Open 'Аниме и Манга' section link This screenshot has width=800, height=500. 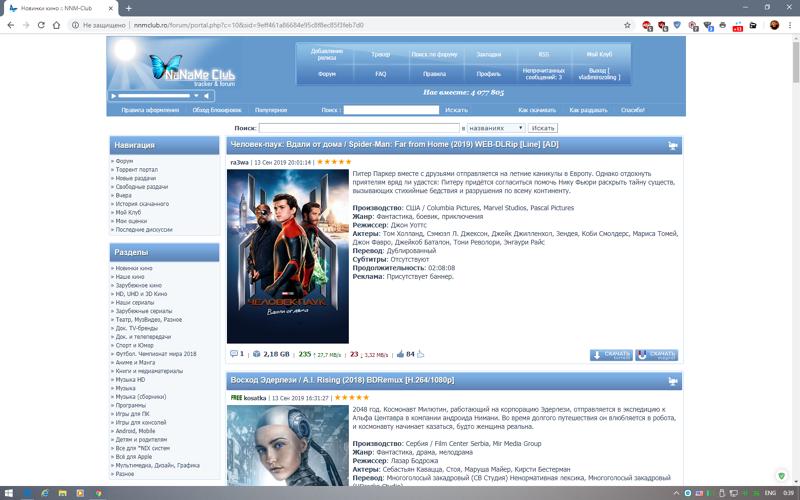(135, 362)
